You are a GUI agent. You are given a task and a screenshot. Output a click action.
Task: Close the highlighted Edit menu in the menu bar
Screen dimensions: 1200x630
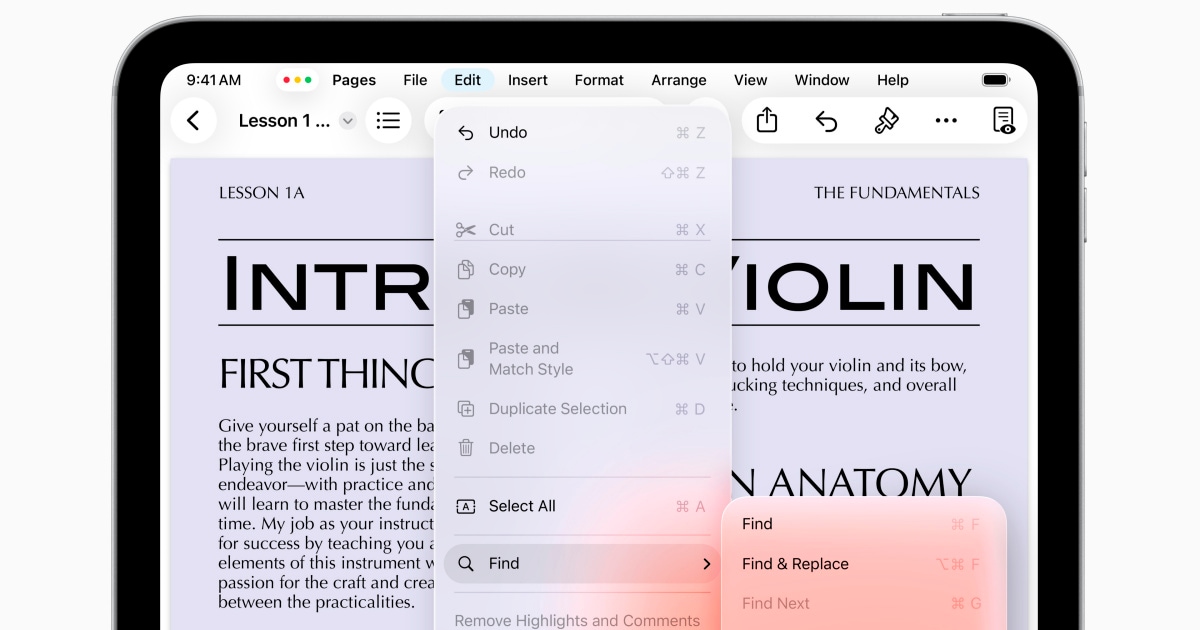point(467,80)
